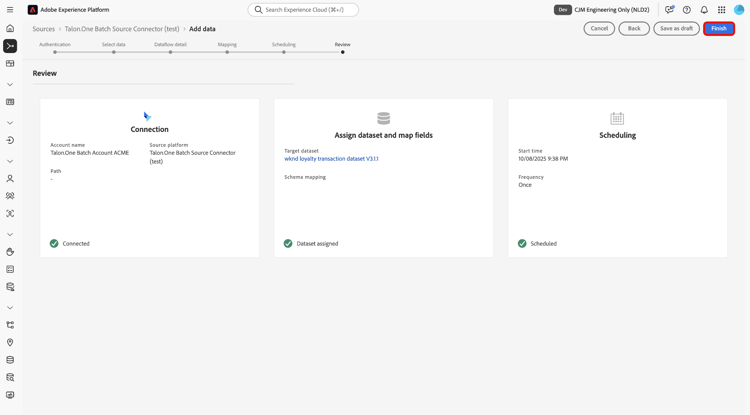Open Datasets via stacked cylinder sidebar icon
This screenshot has height=415, width=750.
point(10,360)
